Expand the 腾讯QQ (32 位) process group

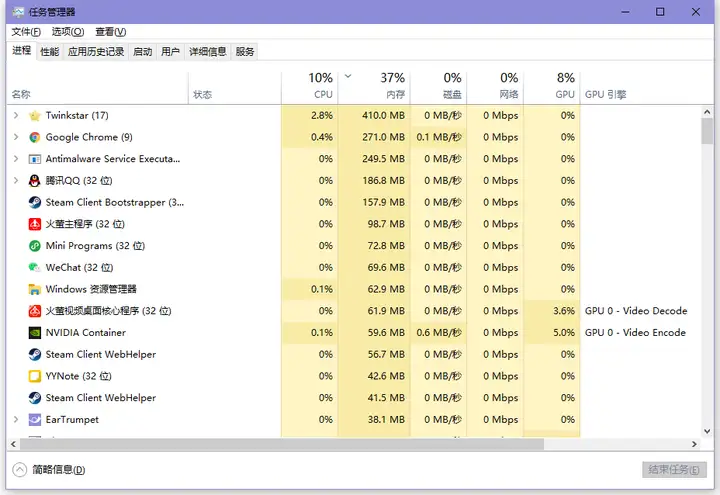tap(16, 180)
